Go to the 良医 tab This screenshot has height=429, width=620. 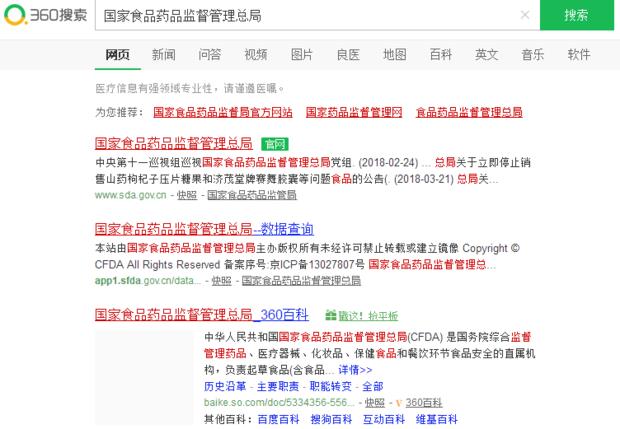coord(348,55)
